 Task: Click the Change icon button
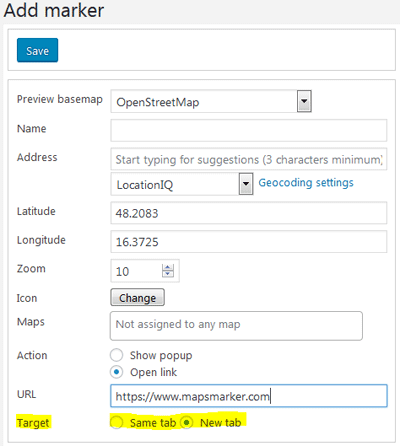click(x=137, y=297)
